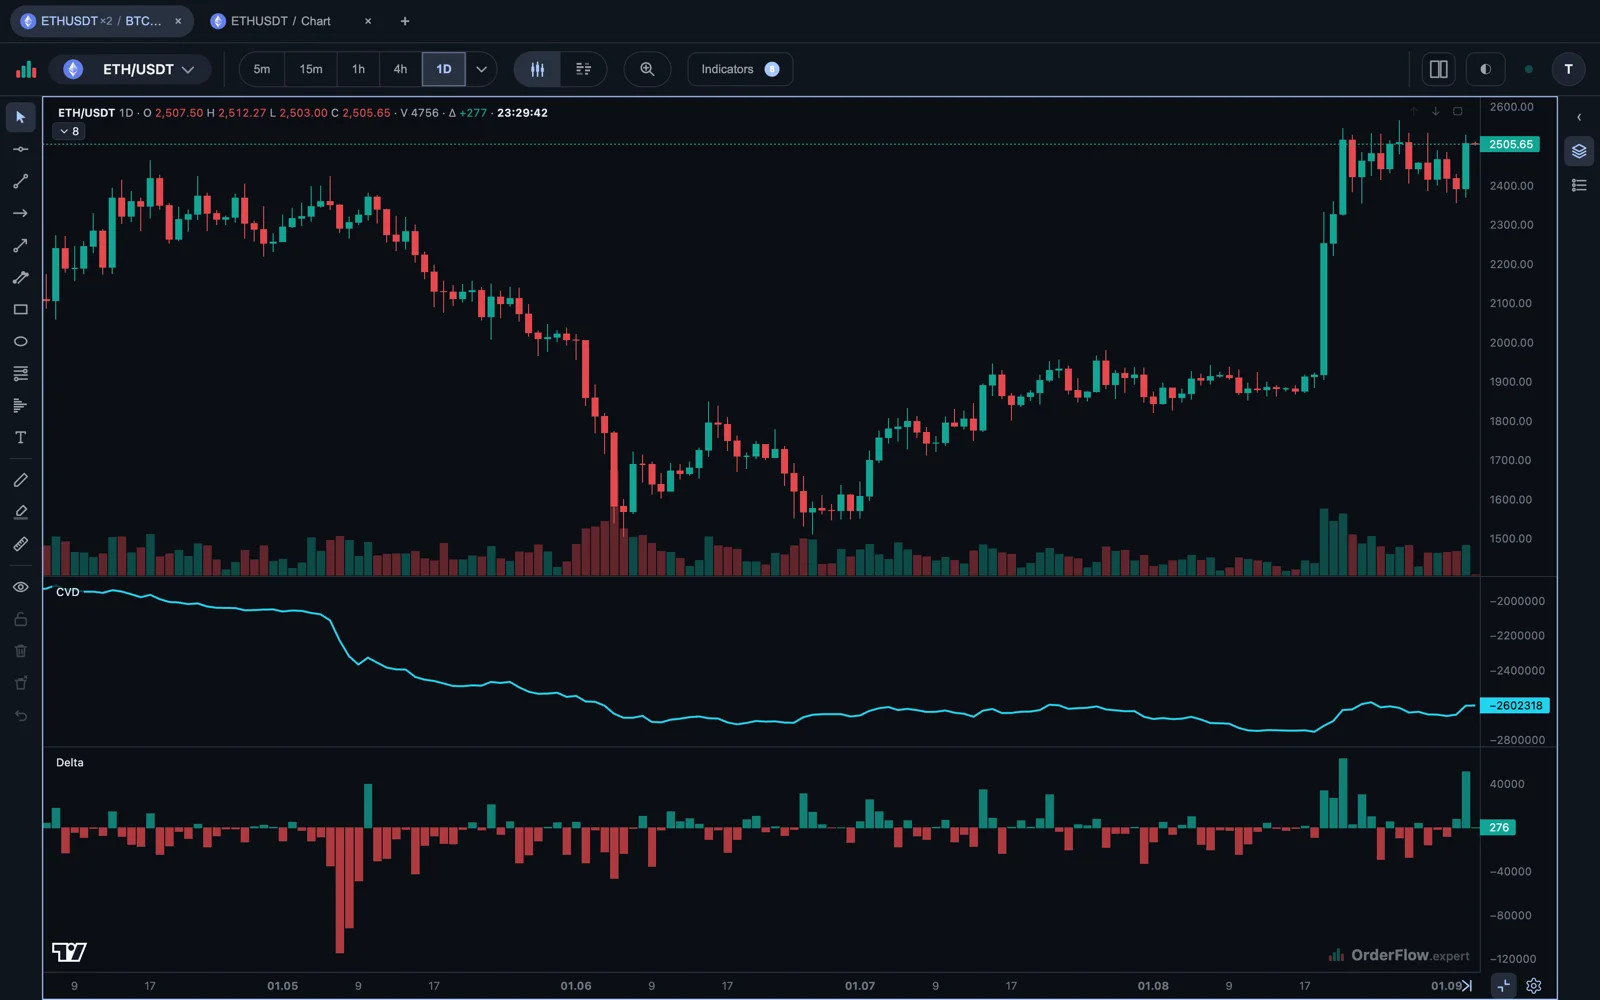Screen dimensions: 1600x1000
Task: Maximize the price chart pane
Action: coord(1458,111)
